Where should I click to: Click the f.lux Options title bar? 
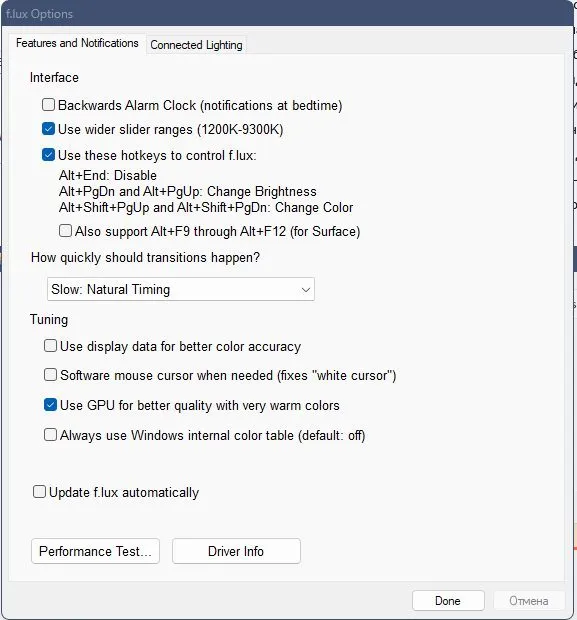288,13
